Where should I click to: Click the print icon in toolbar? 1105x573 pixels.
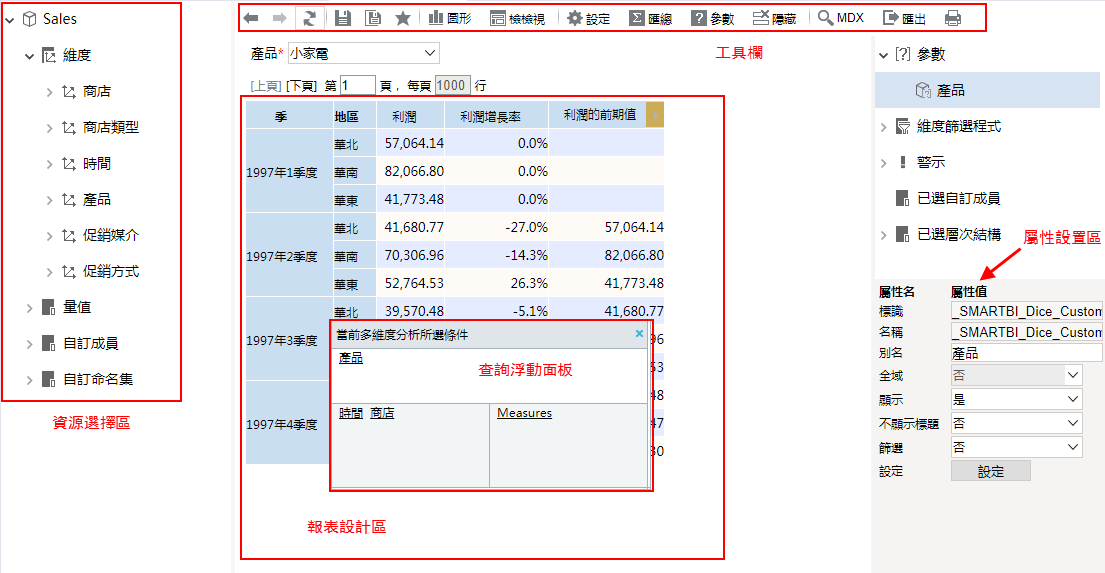(x=953, y=18)
